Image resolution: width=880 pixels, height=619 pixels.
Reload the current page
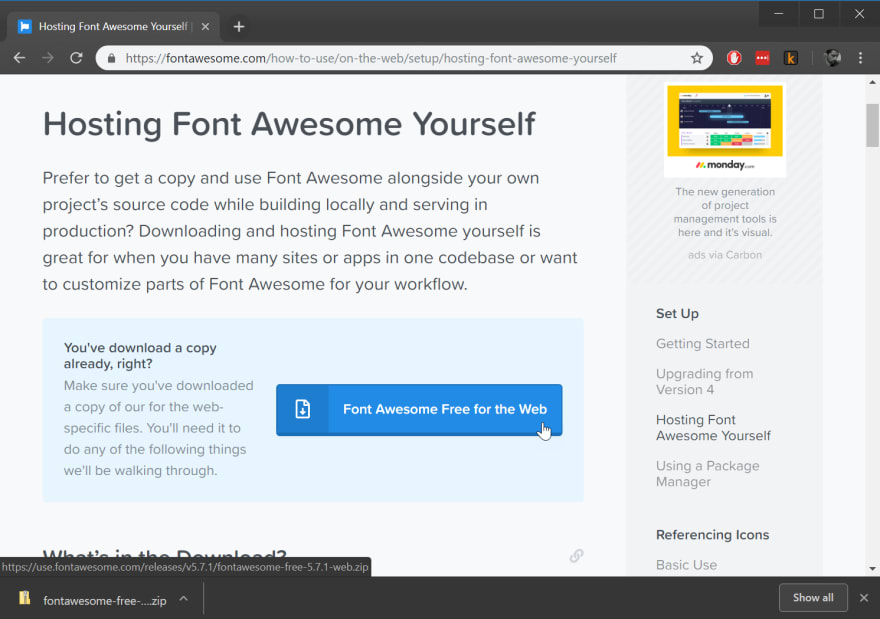pos(76,58)
